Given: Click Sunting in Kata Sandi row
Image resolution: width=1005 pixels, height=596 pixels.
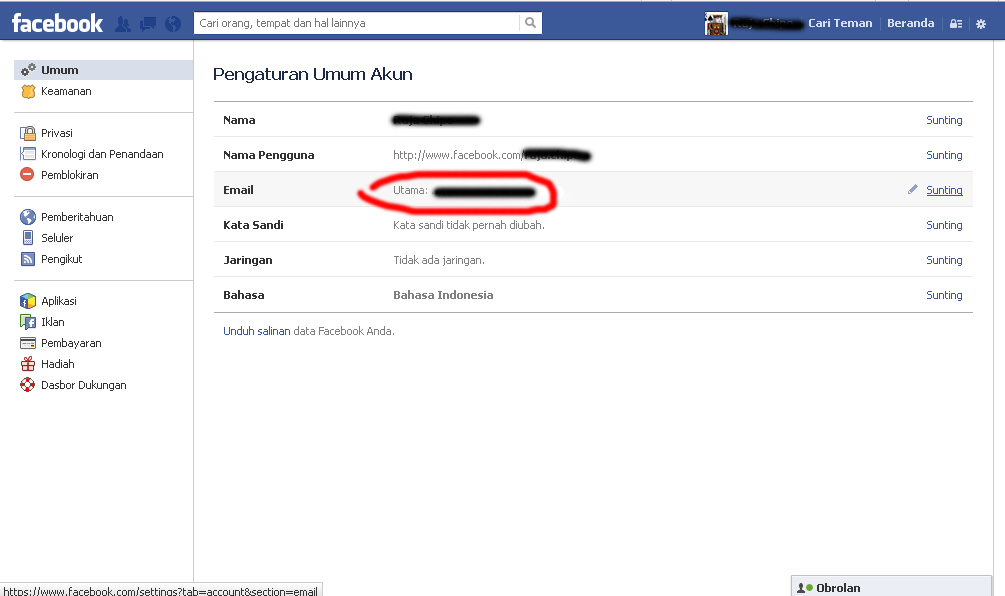Looking at the screenshot, I should pos(944,225).
